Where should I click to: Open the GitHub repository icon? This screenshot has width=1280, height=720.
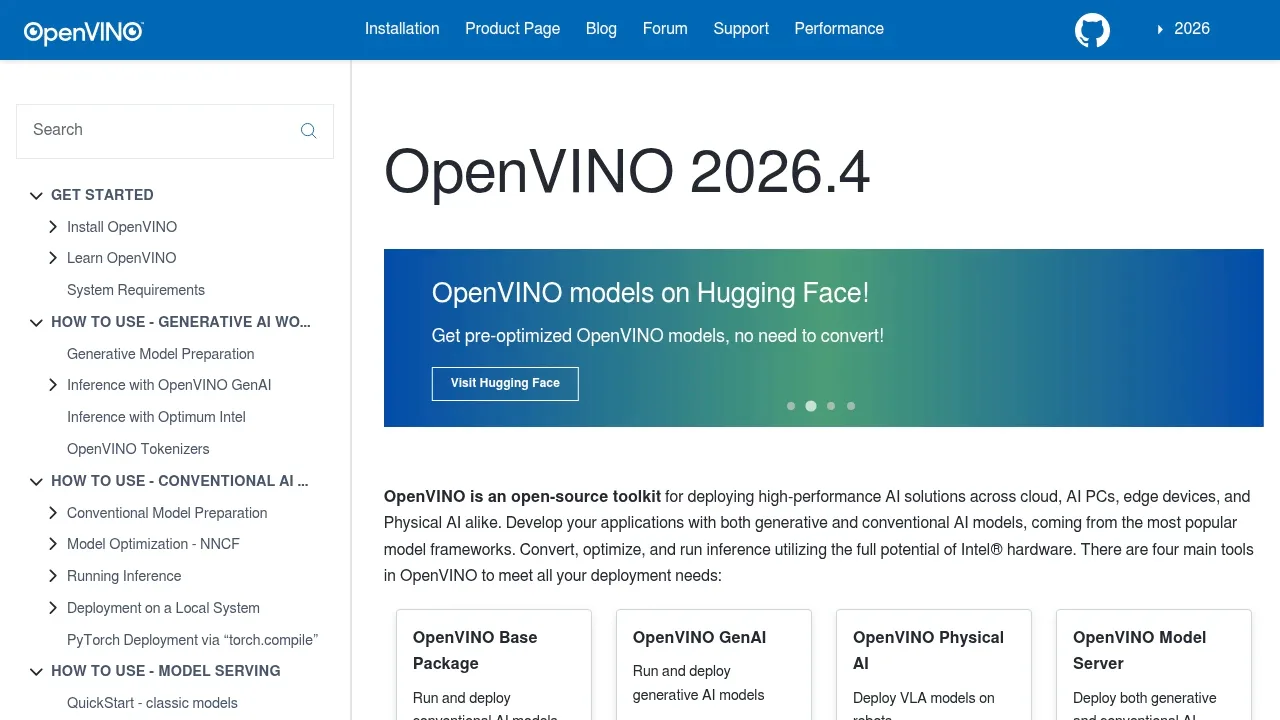pyautogui.click(x=1092, y=30)
